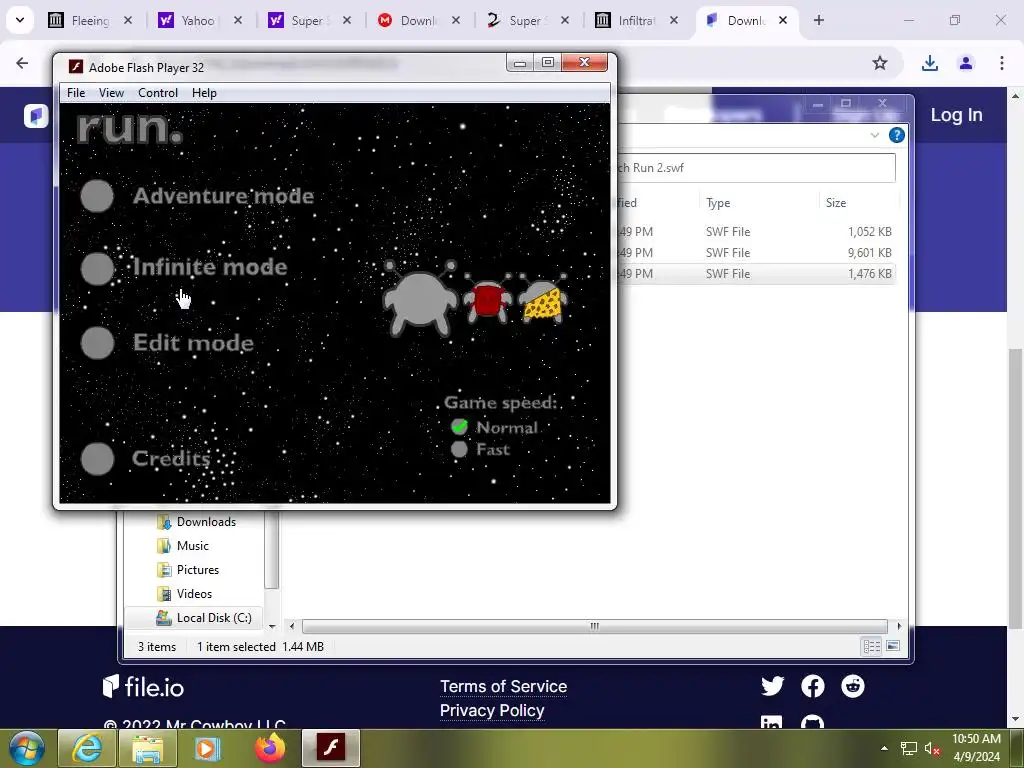Select Infinite mode circle button

[97, 269]
